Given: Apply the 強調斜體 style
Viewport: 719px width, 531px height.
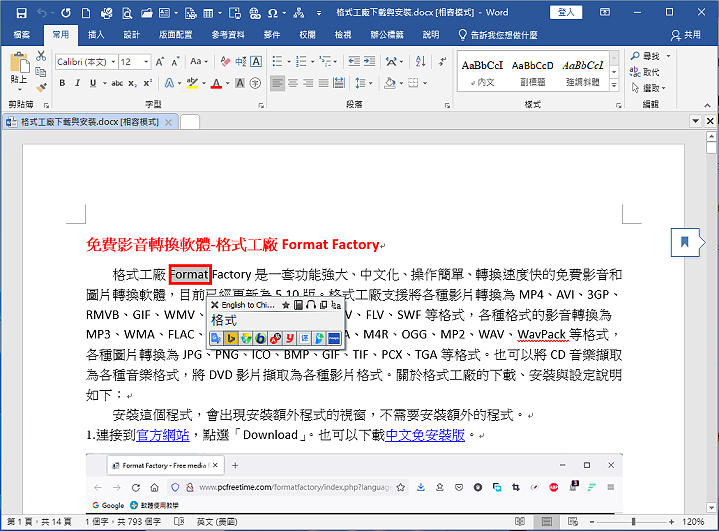Looking at the screenshot, I should pos(583,72).
